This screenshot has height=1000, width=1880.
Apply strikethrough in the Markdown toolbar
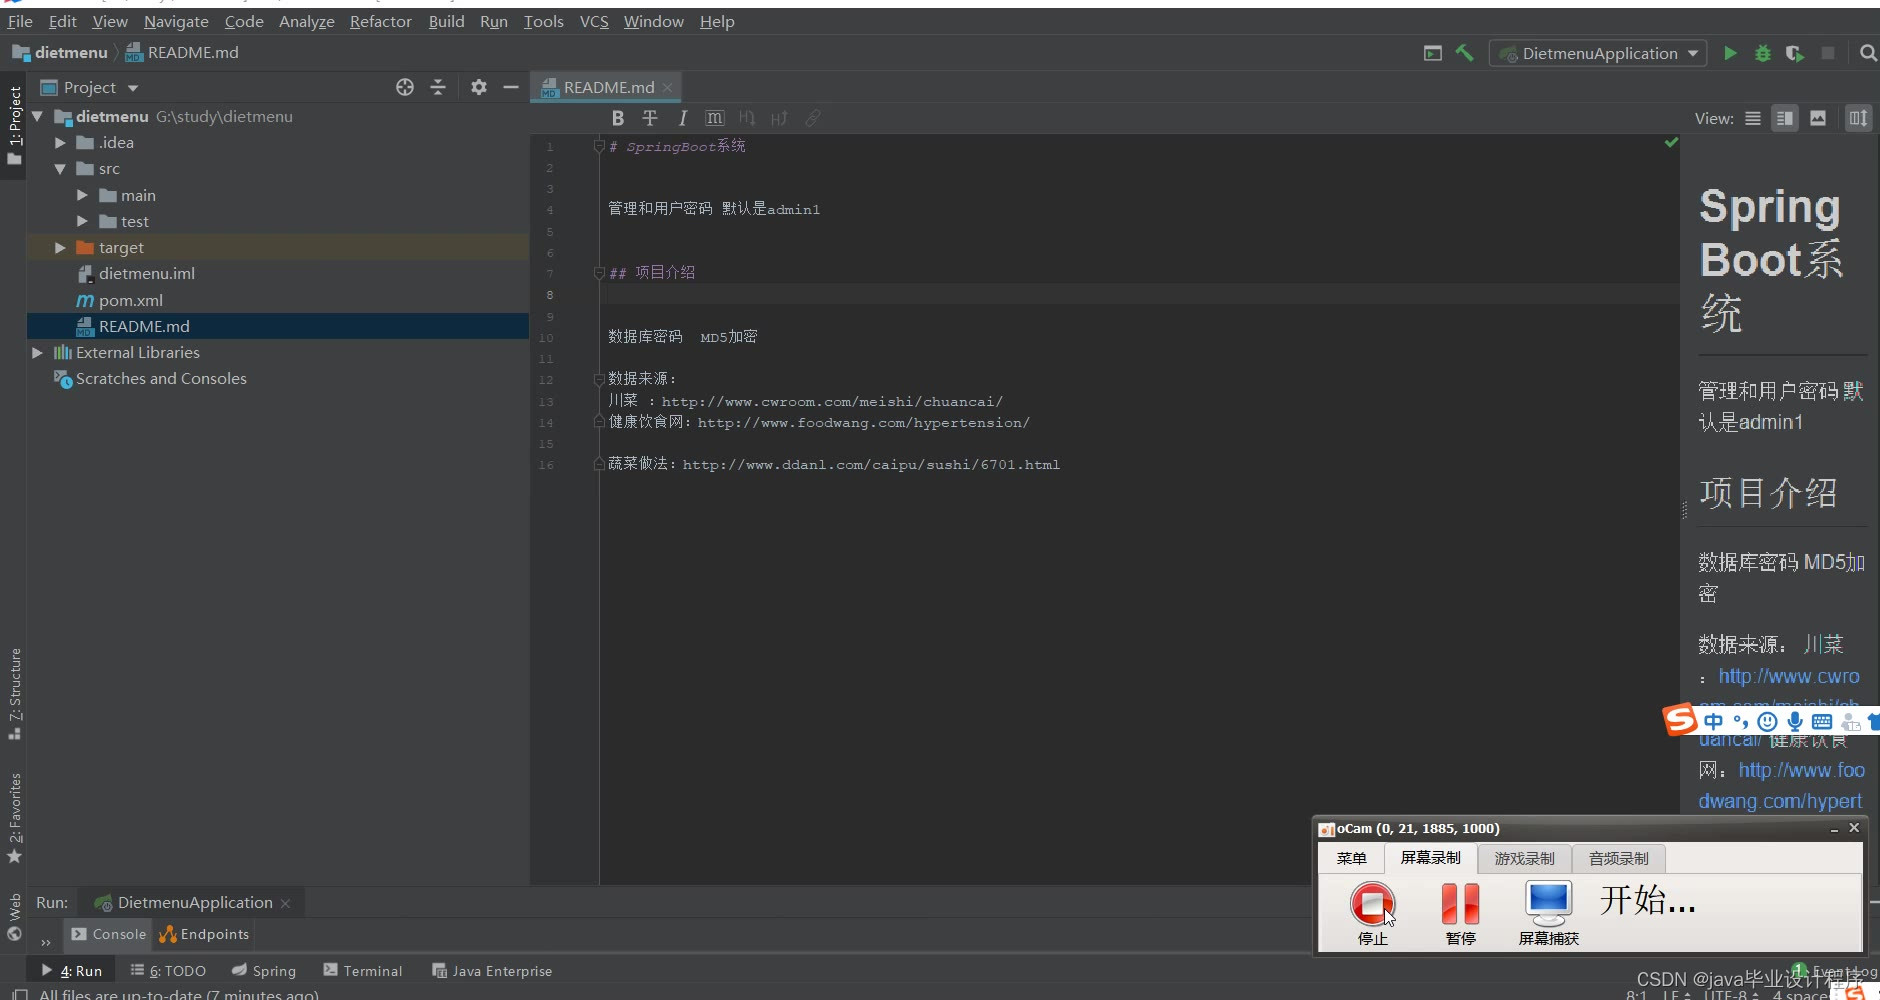coord(650,118)
